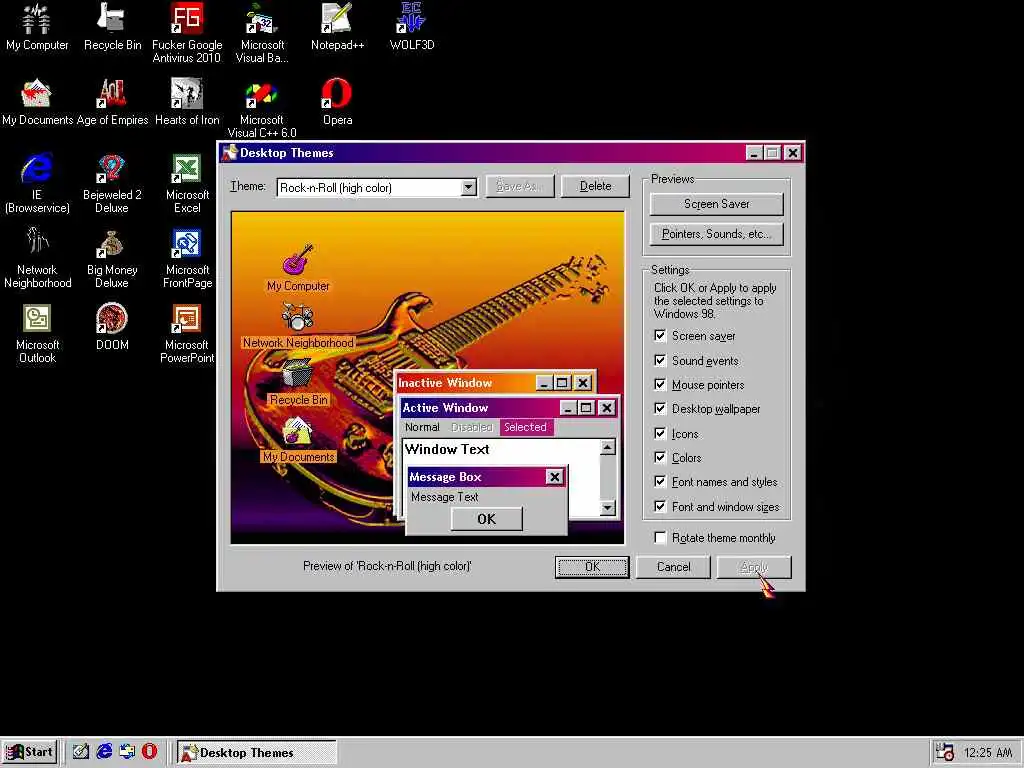
Task: Click the preview window's scrollbar down arrow
Action: coord(607,507)
